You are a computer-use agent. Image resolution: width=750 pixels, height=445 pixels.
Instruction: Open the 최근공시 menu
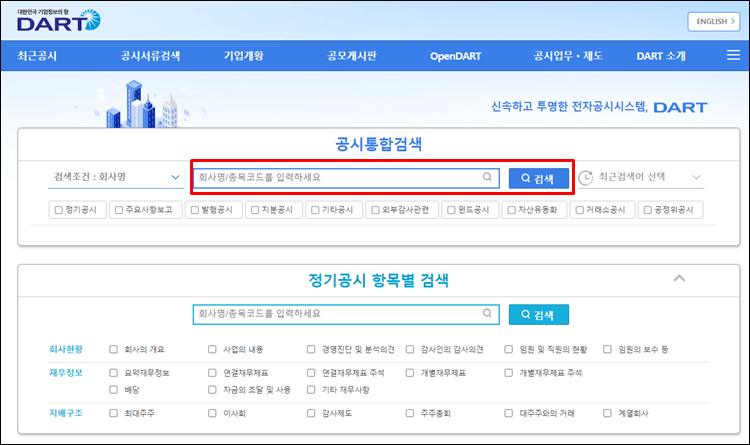point(37,56)
